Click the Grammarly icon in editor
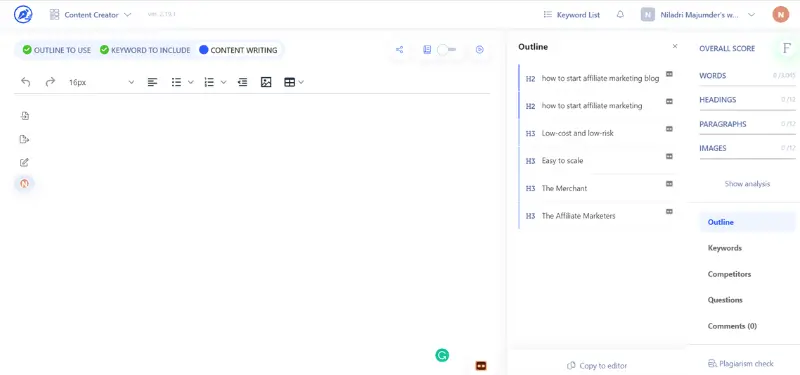Image resolution: width=800 pixels, height=375 pixels. (442, 356)
